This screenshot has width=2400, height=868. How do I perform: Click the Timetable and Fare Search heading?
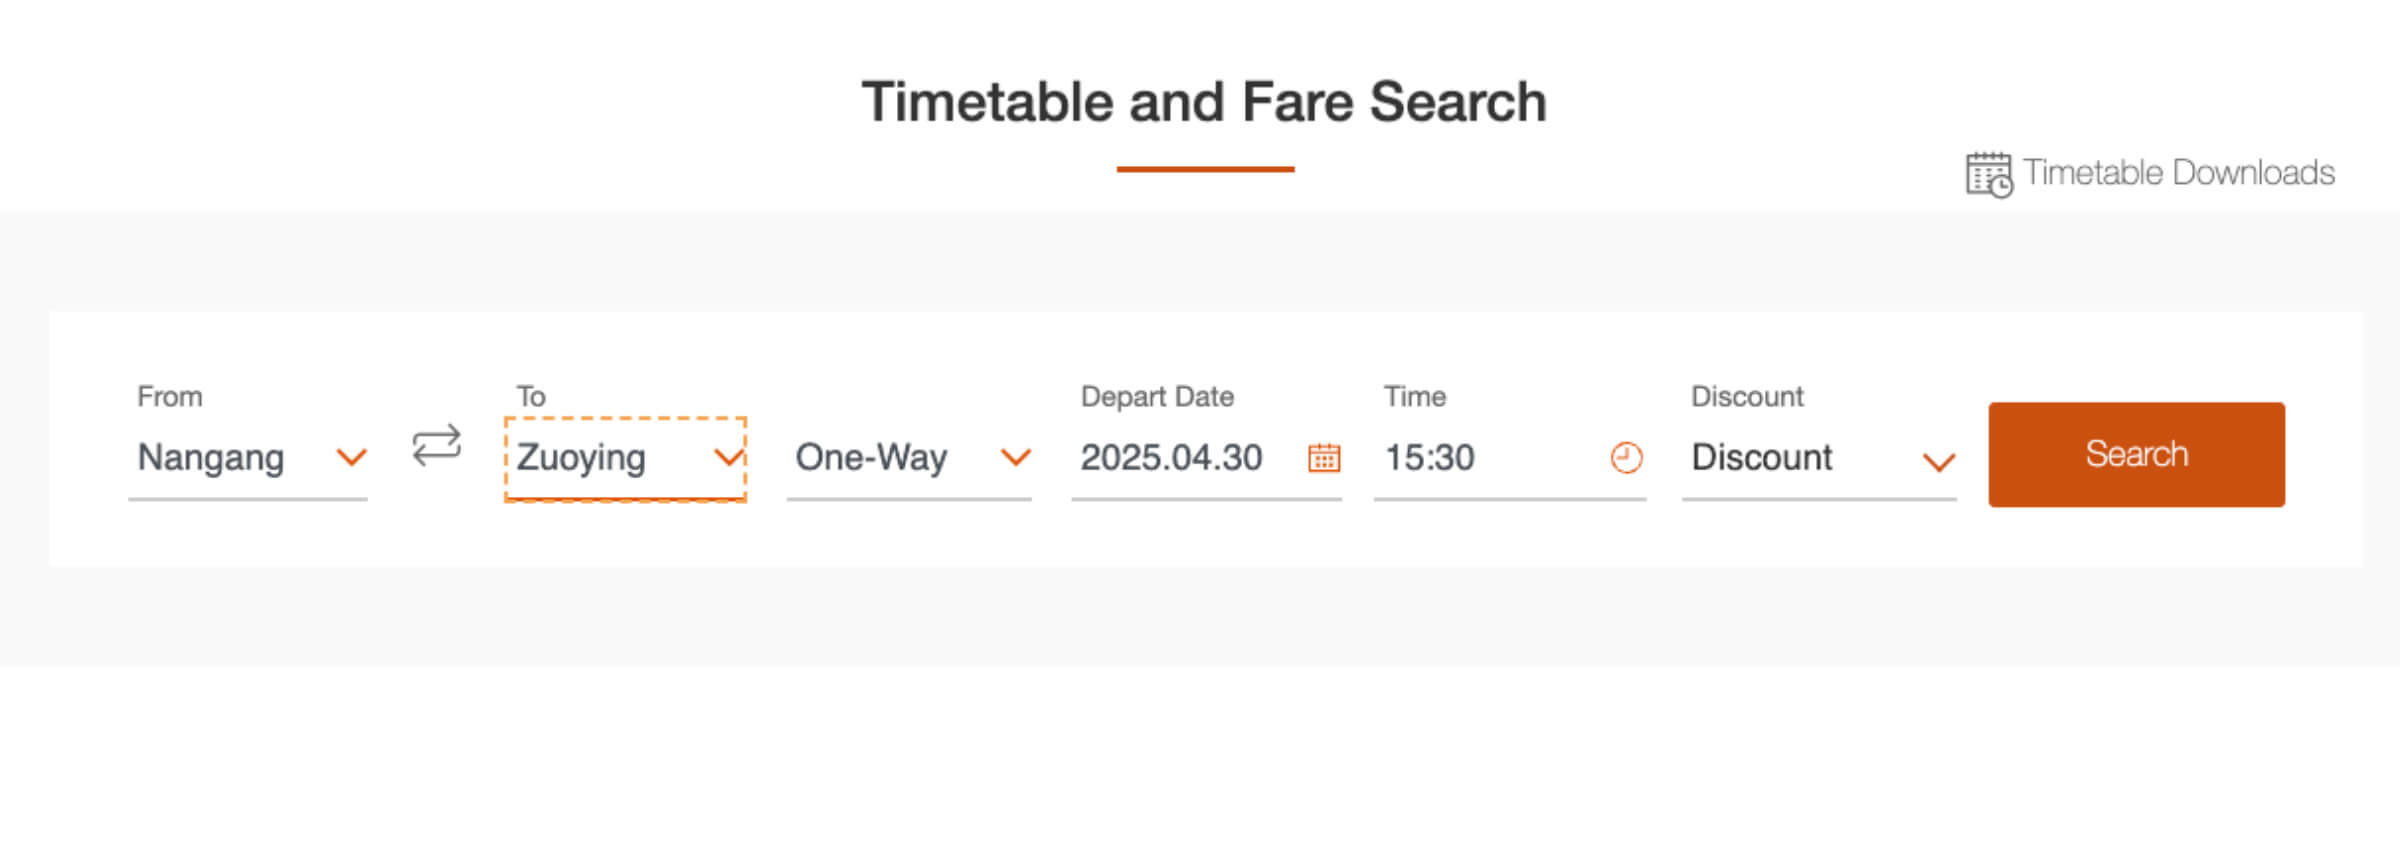(1204, 102)
